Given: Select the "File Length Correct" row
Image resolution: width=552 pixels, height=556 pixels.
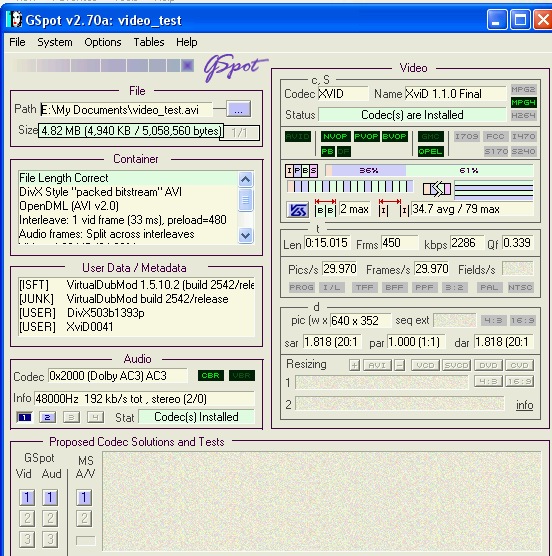Looking at the screenshot, I should [128, 178].
